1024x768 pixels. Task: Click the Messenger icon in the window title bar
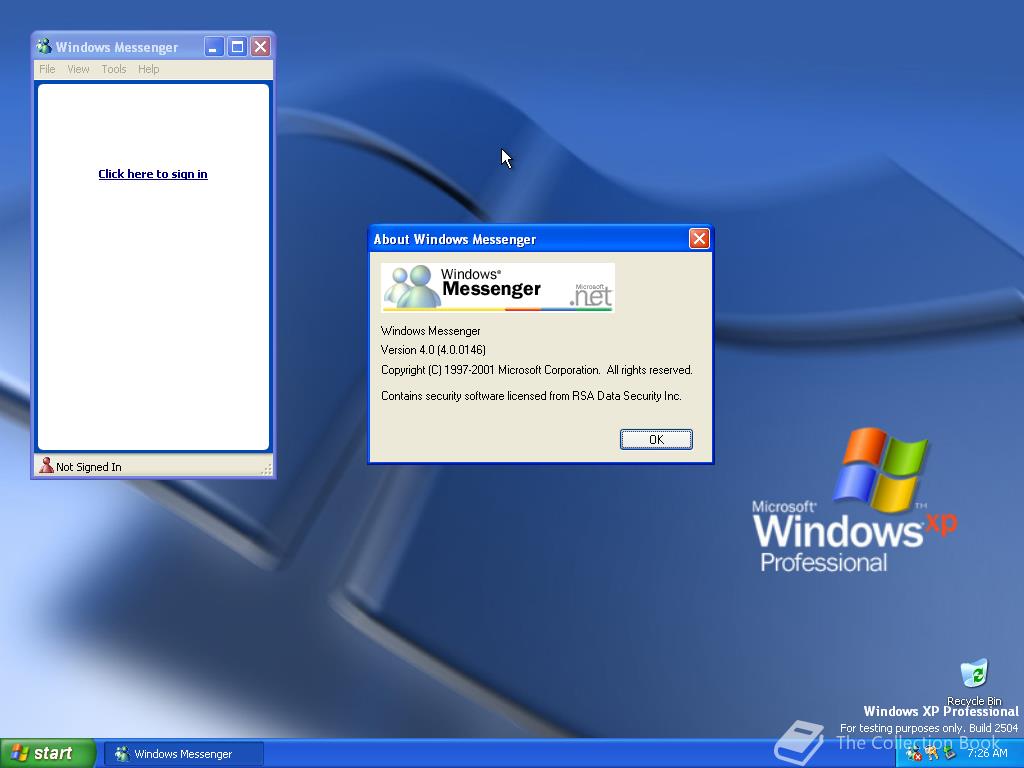44,46
